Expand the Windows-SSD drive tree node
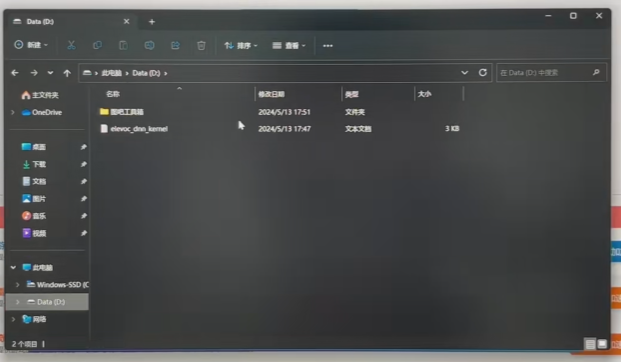Screen dimensions: 621x362 click(x=17, y=284)
